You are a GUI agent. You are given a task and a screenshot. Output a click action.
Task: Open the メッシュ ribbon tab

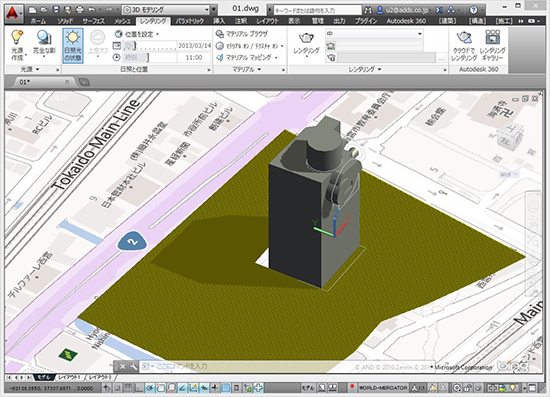click(x=122, y=21)
